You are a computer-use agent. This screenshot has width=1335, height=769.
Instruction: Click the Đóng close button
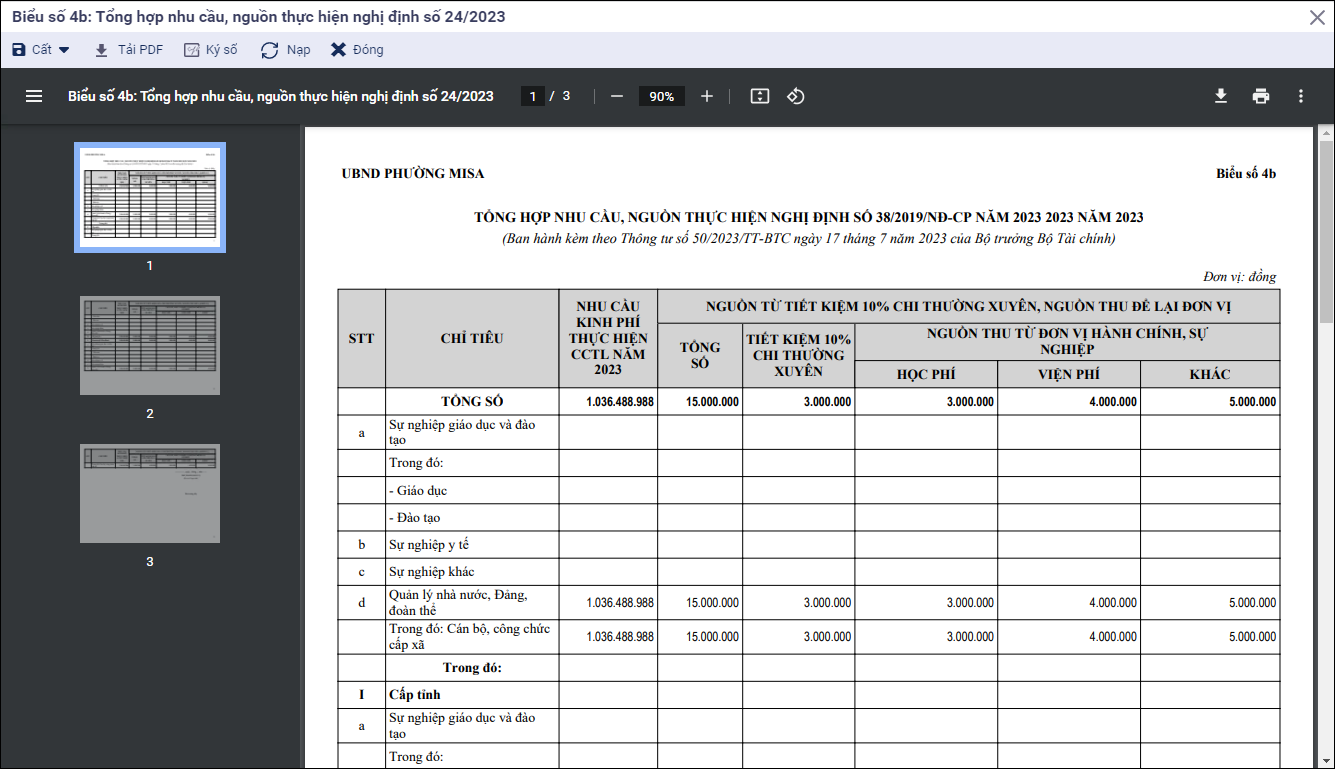click(357, 50)
